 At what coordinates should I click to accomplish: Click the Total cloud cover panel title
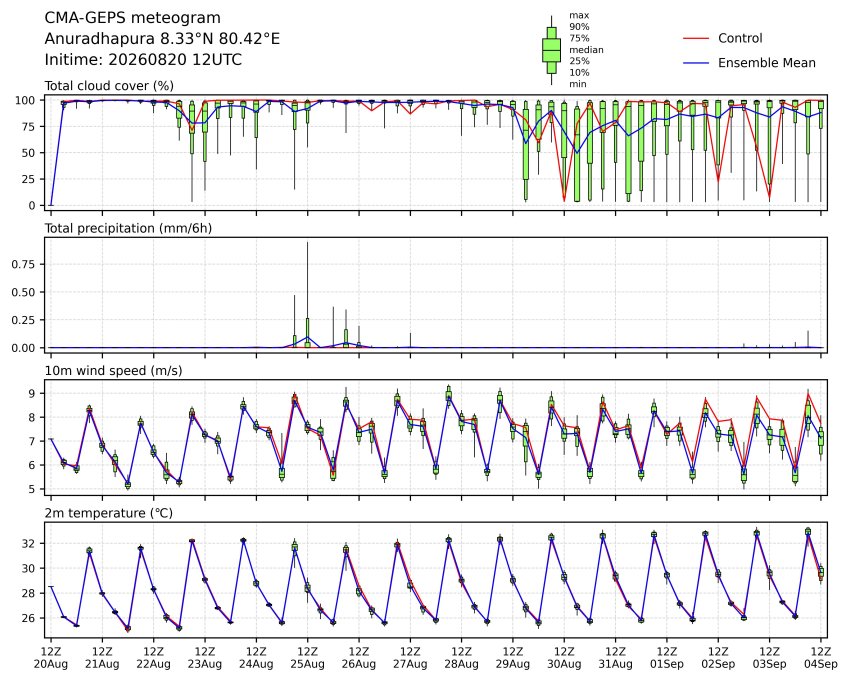[109, 86]
